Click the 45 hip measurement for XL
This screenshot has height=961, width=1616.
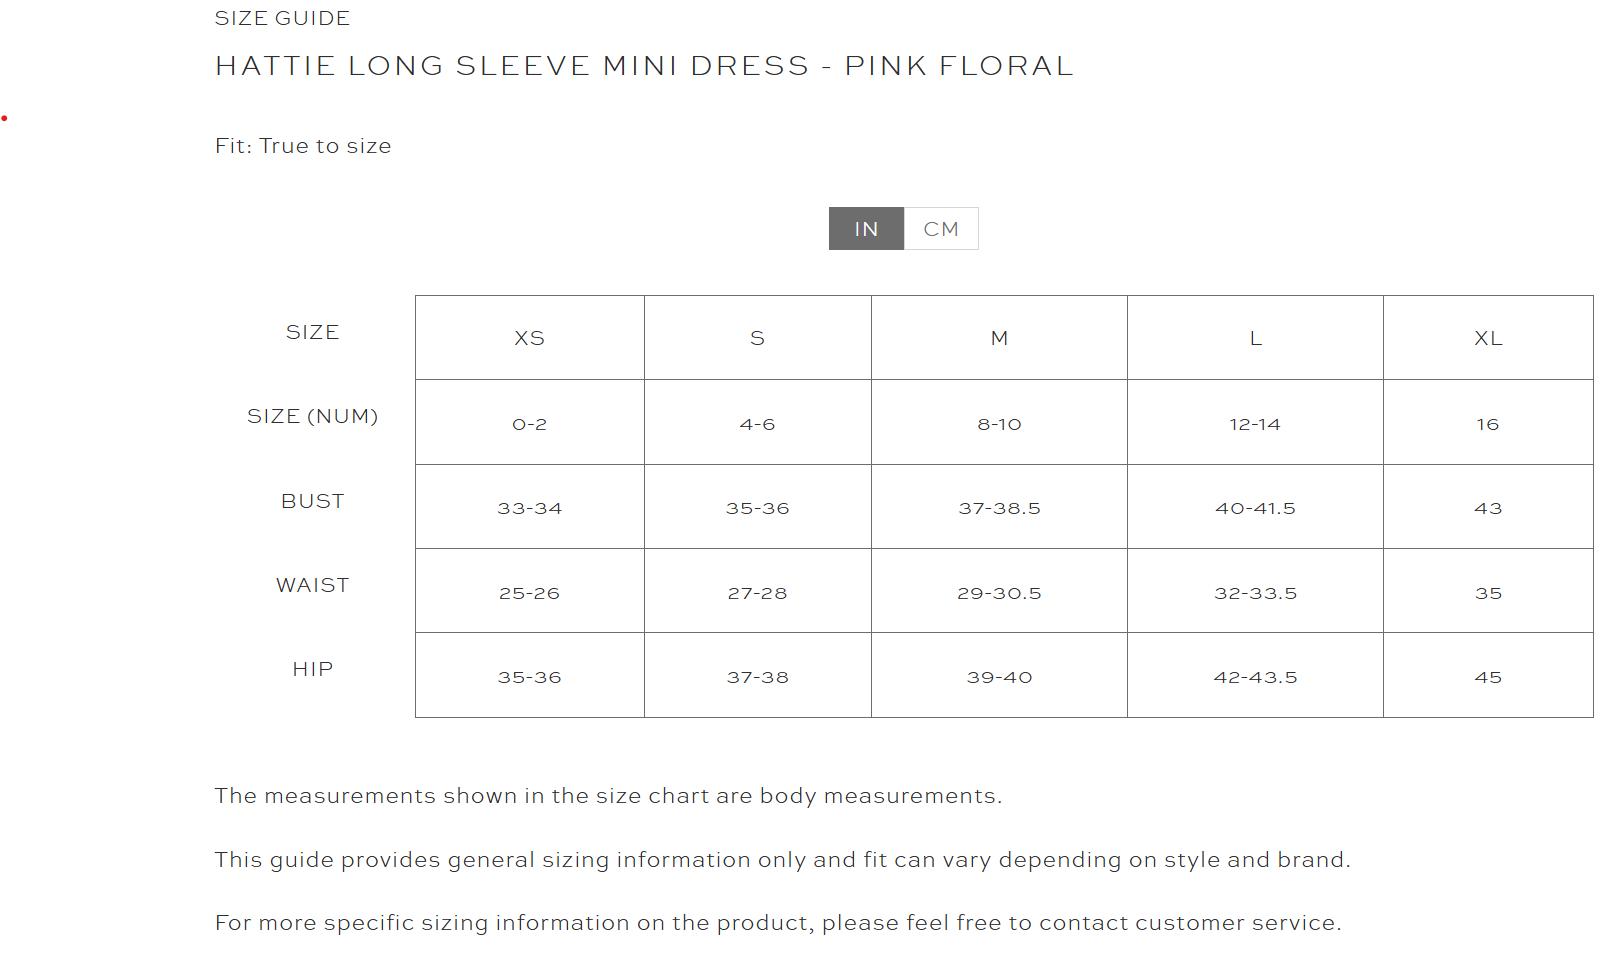[x=1489, y=677]
